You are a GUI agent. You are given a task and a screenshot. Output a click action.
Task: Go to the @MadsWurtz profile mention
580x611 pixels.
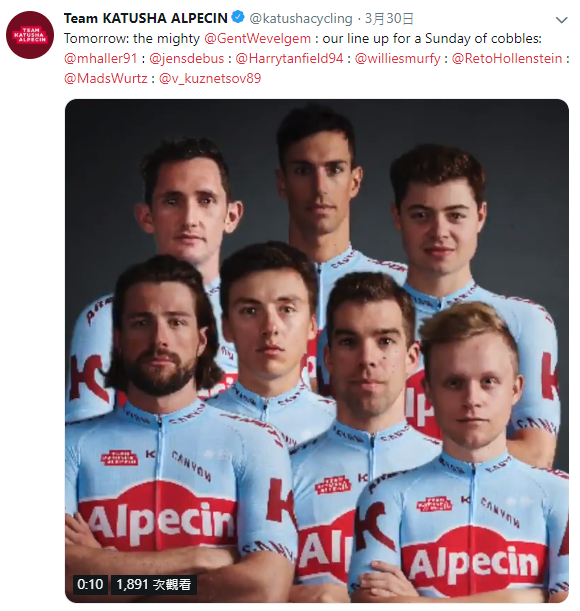point(106,78)
